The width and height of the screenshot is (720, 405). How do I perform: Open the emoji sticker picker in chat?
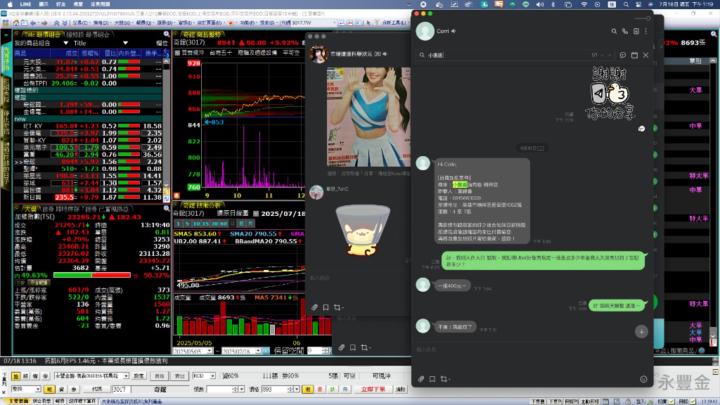pos(641,379)
